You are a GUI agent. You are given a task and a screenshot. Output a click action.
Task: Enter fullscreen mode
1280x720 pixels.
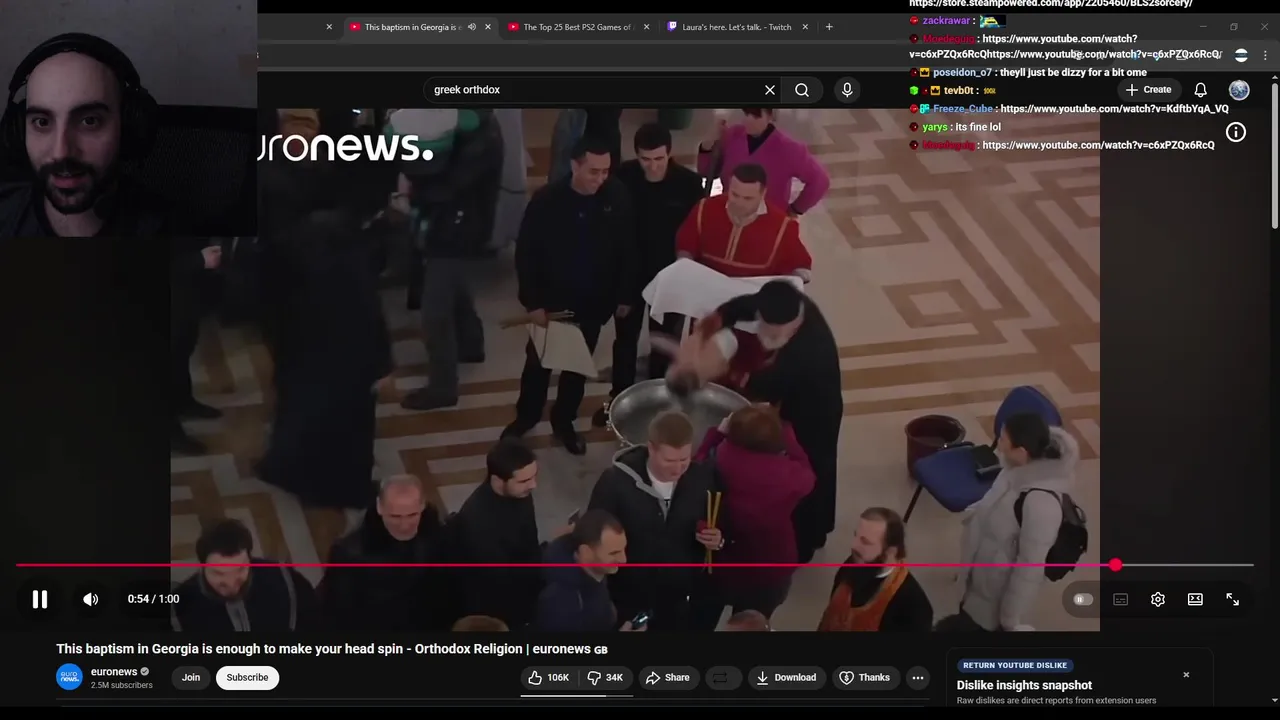(1233, 599)
